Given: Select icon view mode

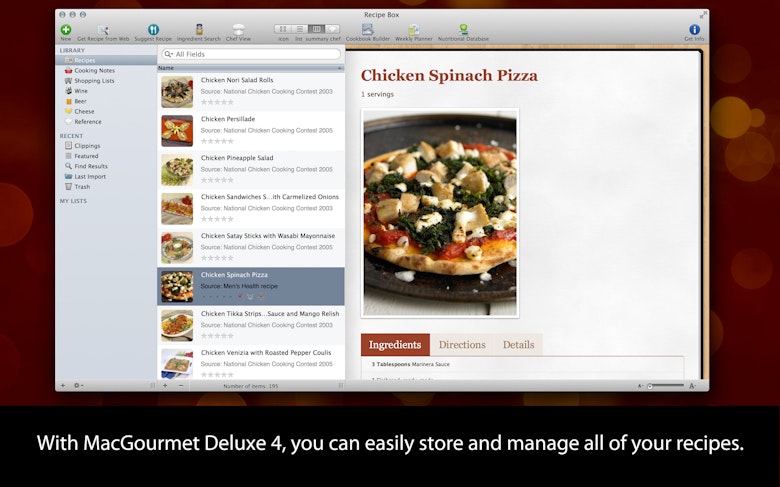Looking at the screenshot, I should [x=283, y=29].
